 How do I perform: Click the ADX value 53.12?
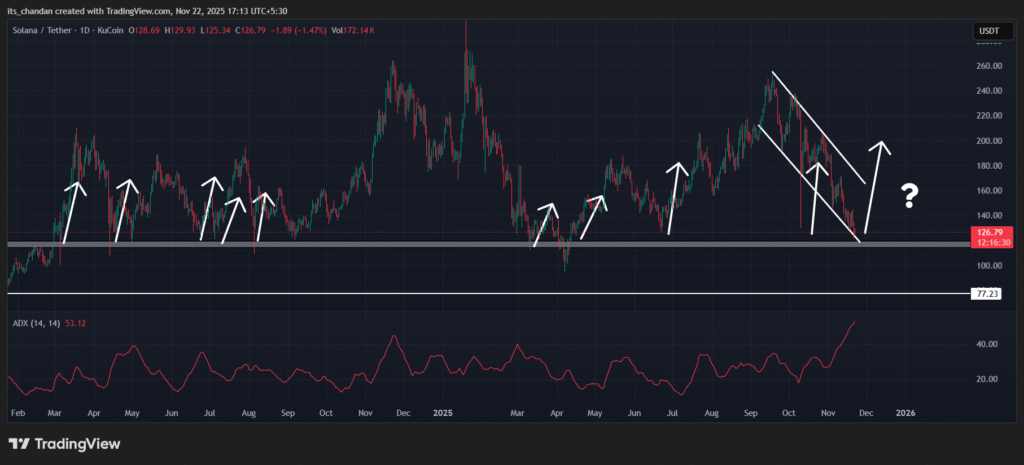pyautogui.click(x=76, y=322)
